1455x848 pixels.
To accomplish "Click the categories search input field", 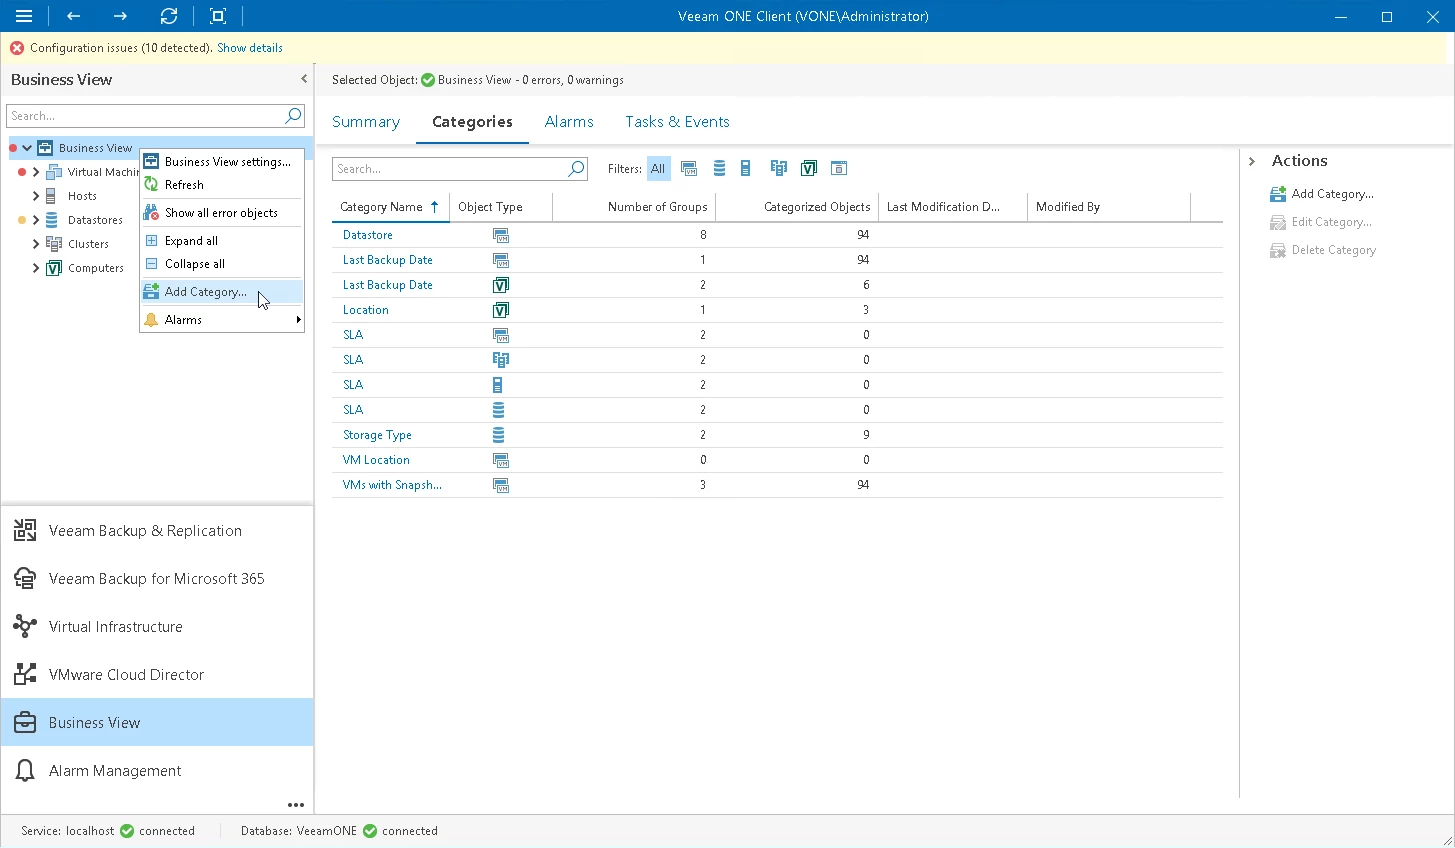I will [449, 169].
